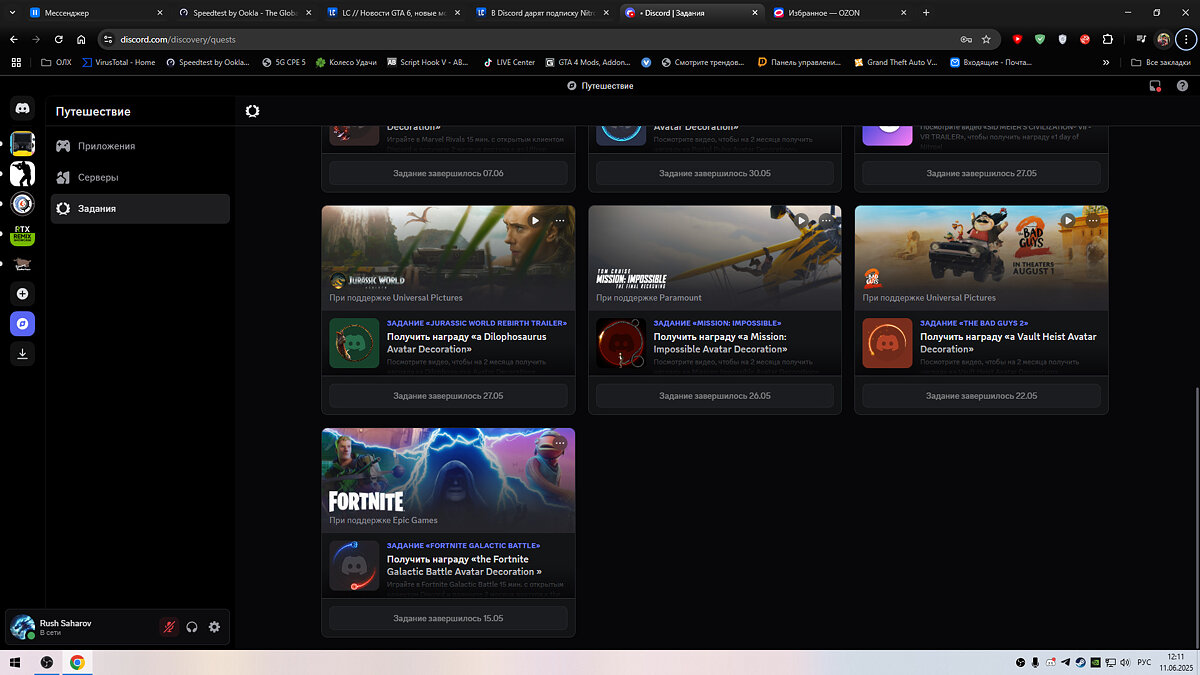Expand the hidden bookmarks overflow chevron
The width and height of the screenshot is (1200, 675).
pyautogui.click(x=1105, y=62)
